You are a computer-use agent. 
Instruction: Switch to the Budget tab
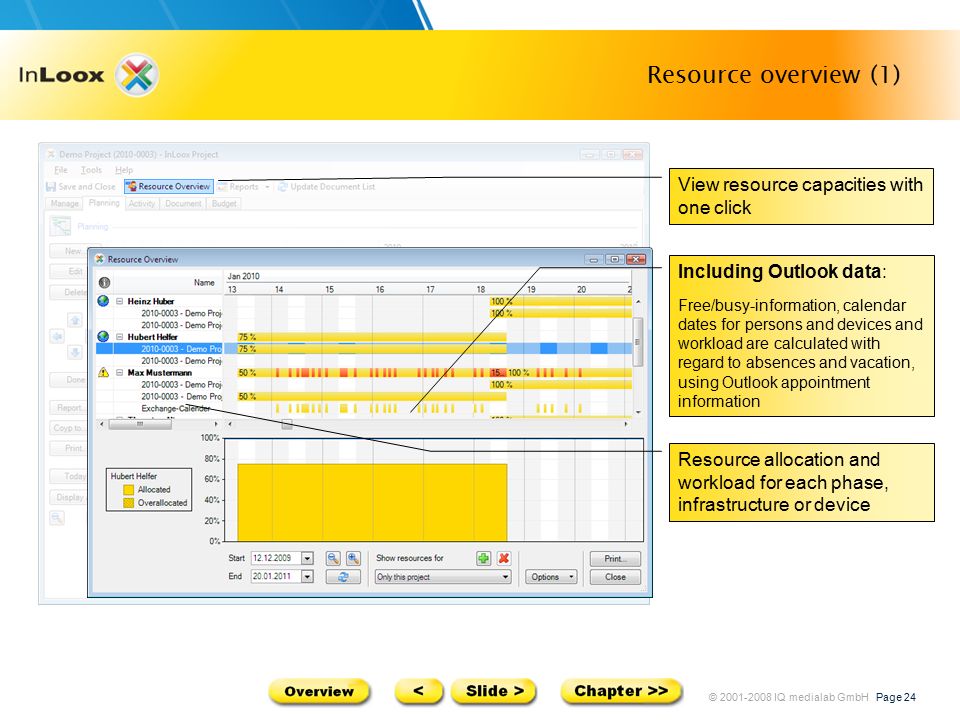pyautogui.click(x=223, y=203)
